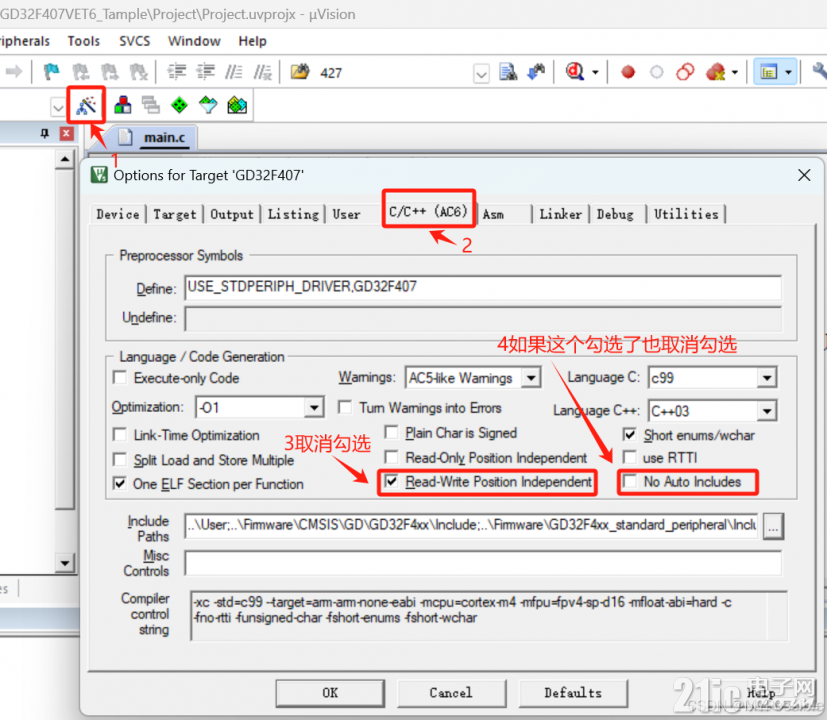Expand the find text combo dropdown
Screen dimensions: 827x720
481,74
